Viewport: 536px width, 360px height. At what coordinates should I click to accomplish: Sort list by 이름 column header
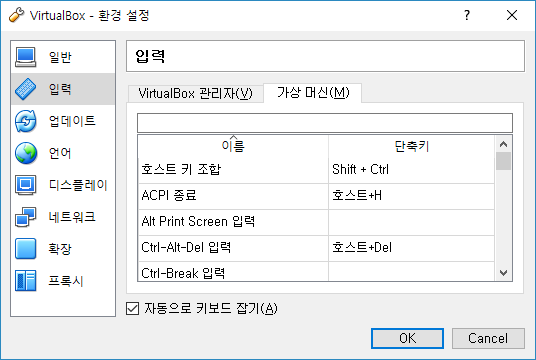tap(233, 146)
